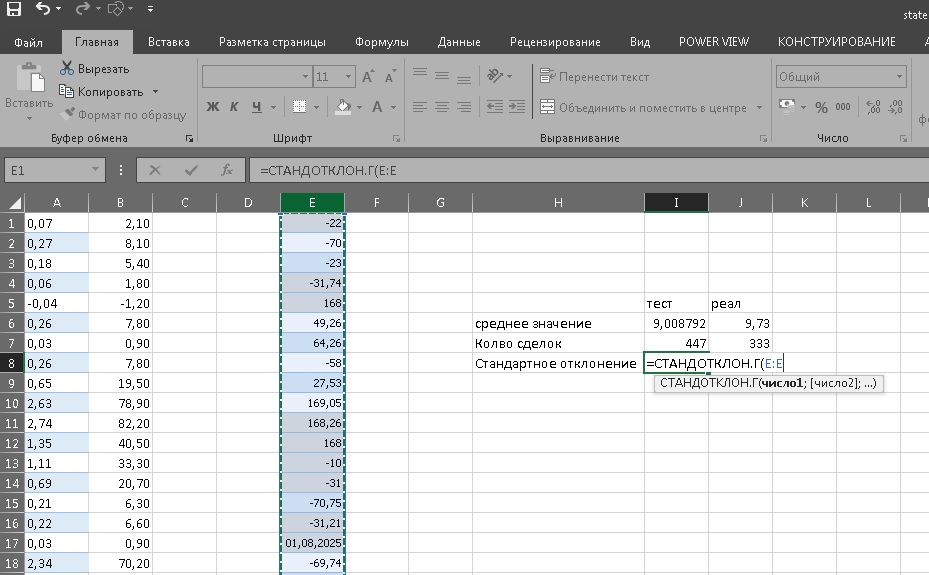Image resolution: width=929 pixels, height=575 pixels.
Task: Click the cell borders icon
Action: pyautogui.click(x=299, y=107)
